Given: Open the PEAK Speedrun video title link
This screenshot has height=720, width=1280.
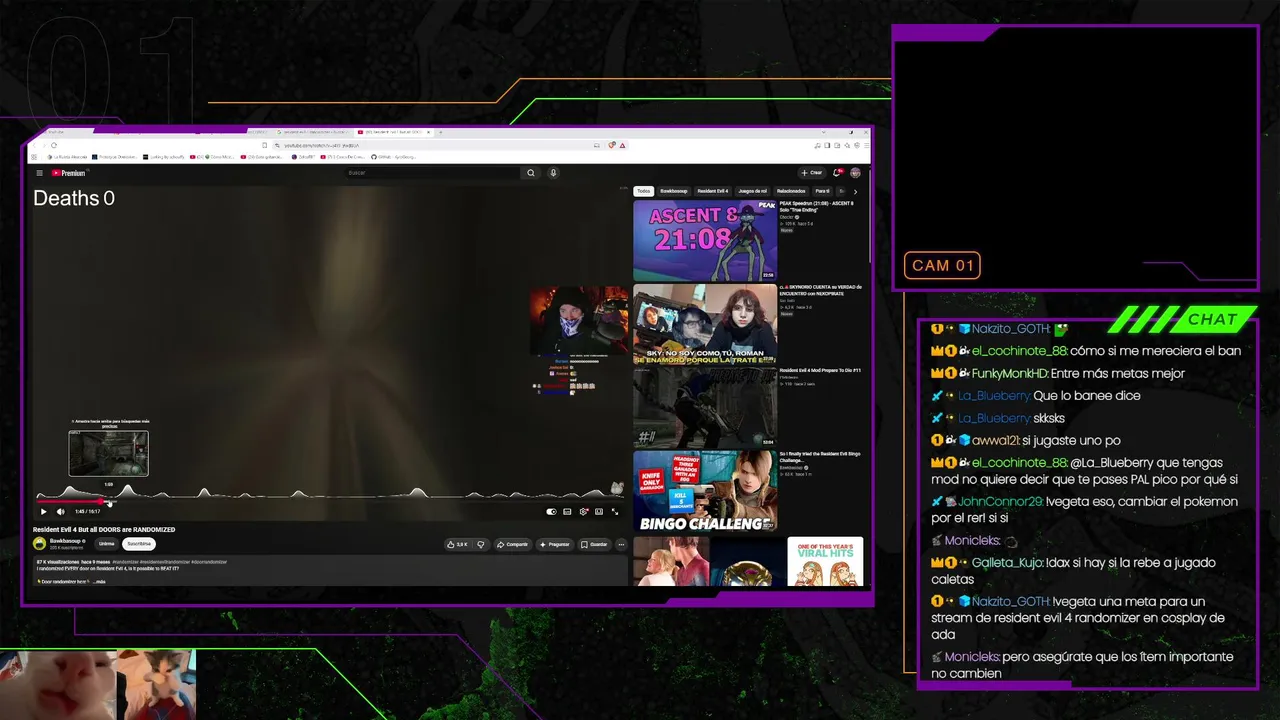Looking at the screenshot, I should (x=817, y=206).
